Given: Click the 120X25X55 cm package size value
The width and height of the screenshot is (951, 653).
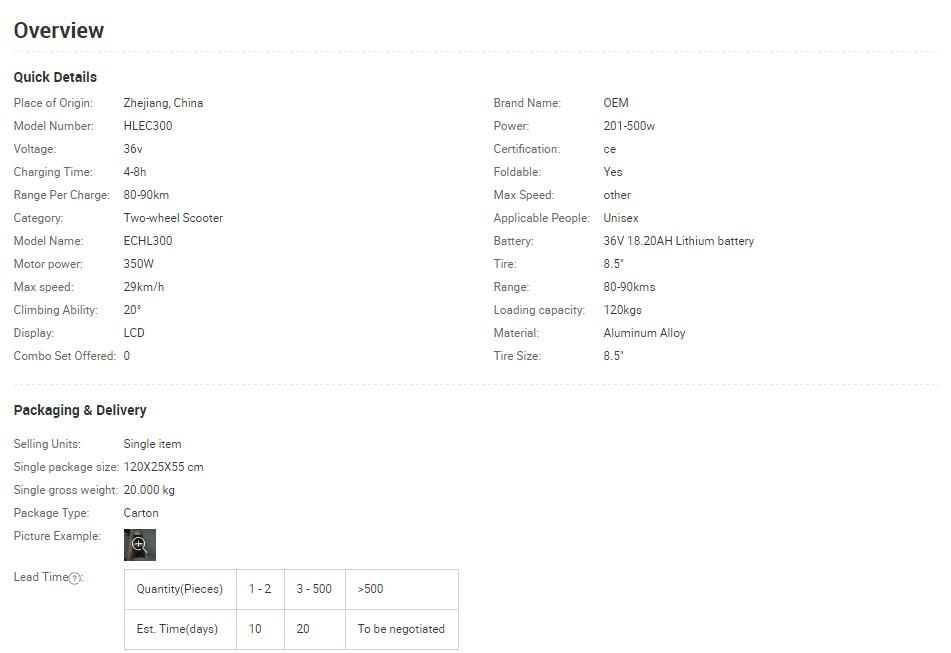Looking at the screenshot, I should coord(163,467).
